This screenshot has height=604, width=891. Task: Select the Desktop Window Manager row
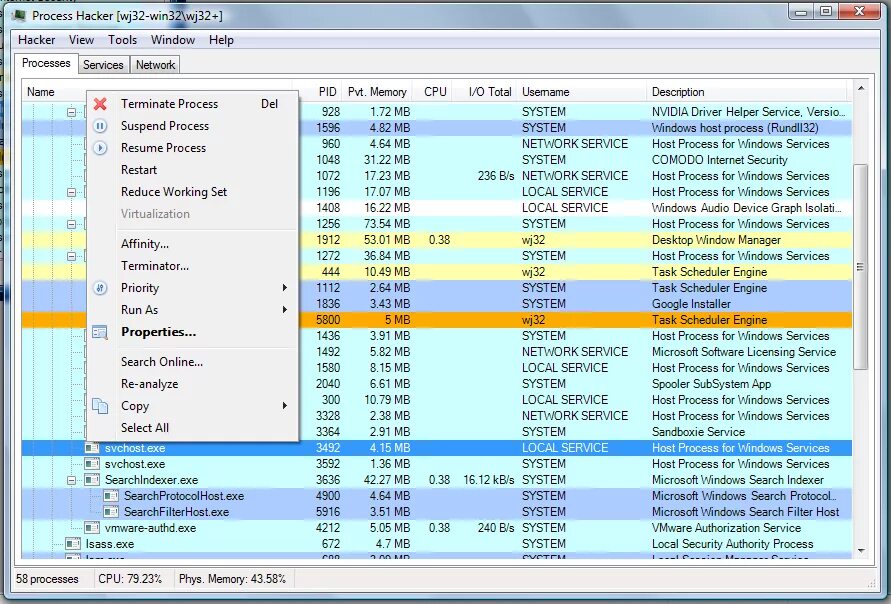[436, 240]
